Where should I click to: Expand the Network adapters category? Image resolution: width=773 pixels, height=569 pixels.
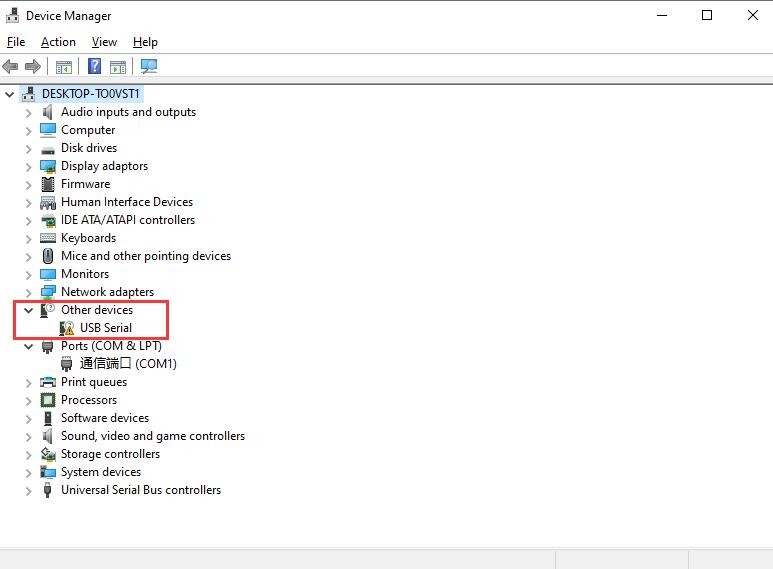(x=29, y=293)
